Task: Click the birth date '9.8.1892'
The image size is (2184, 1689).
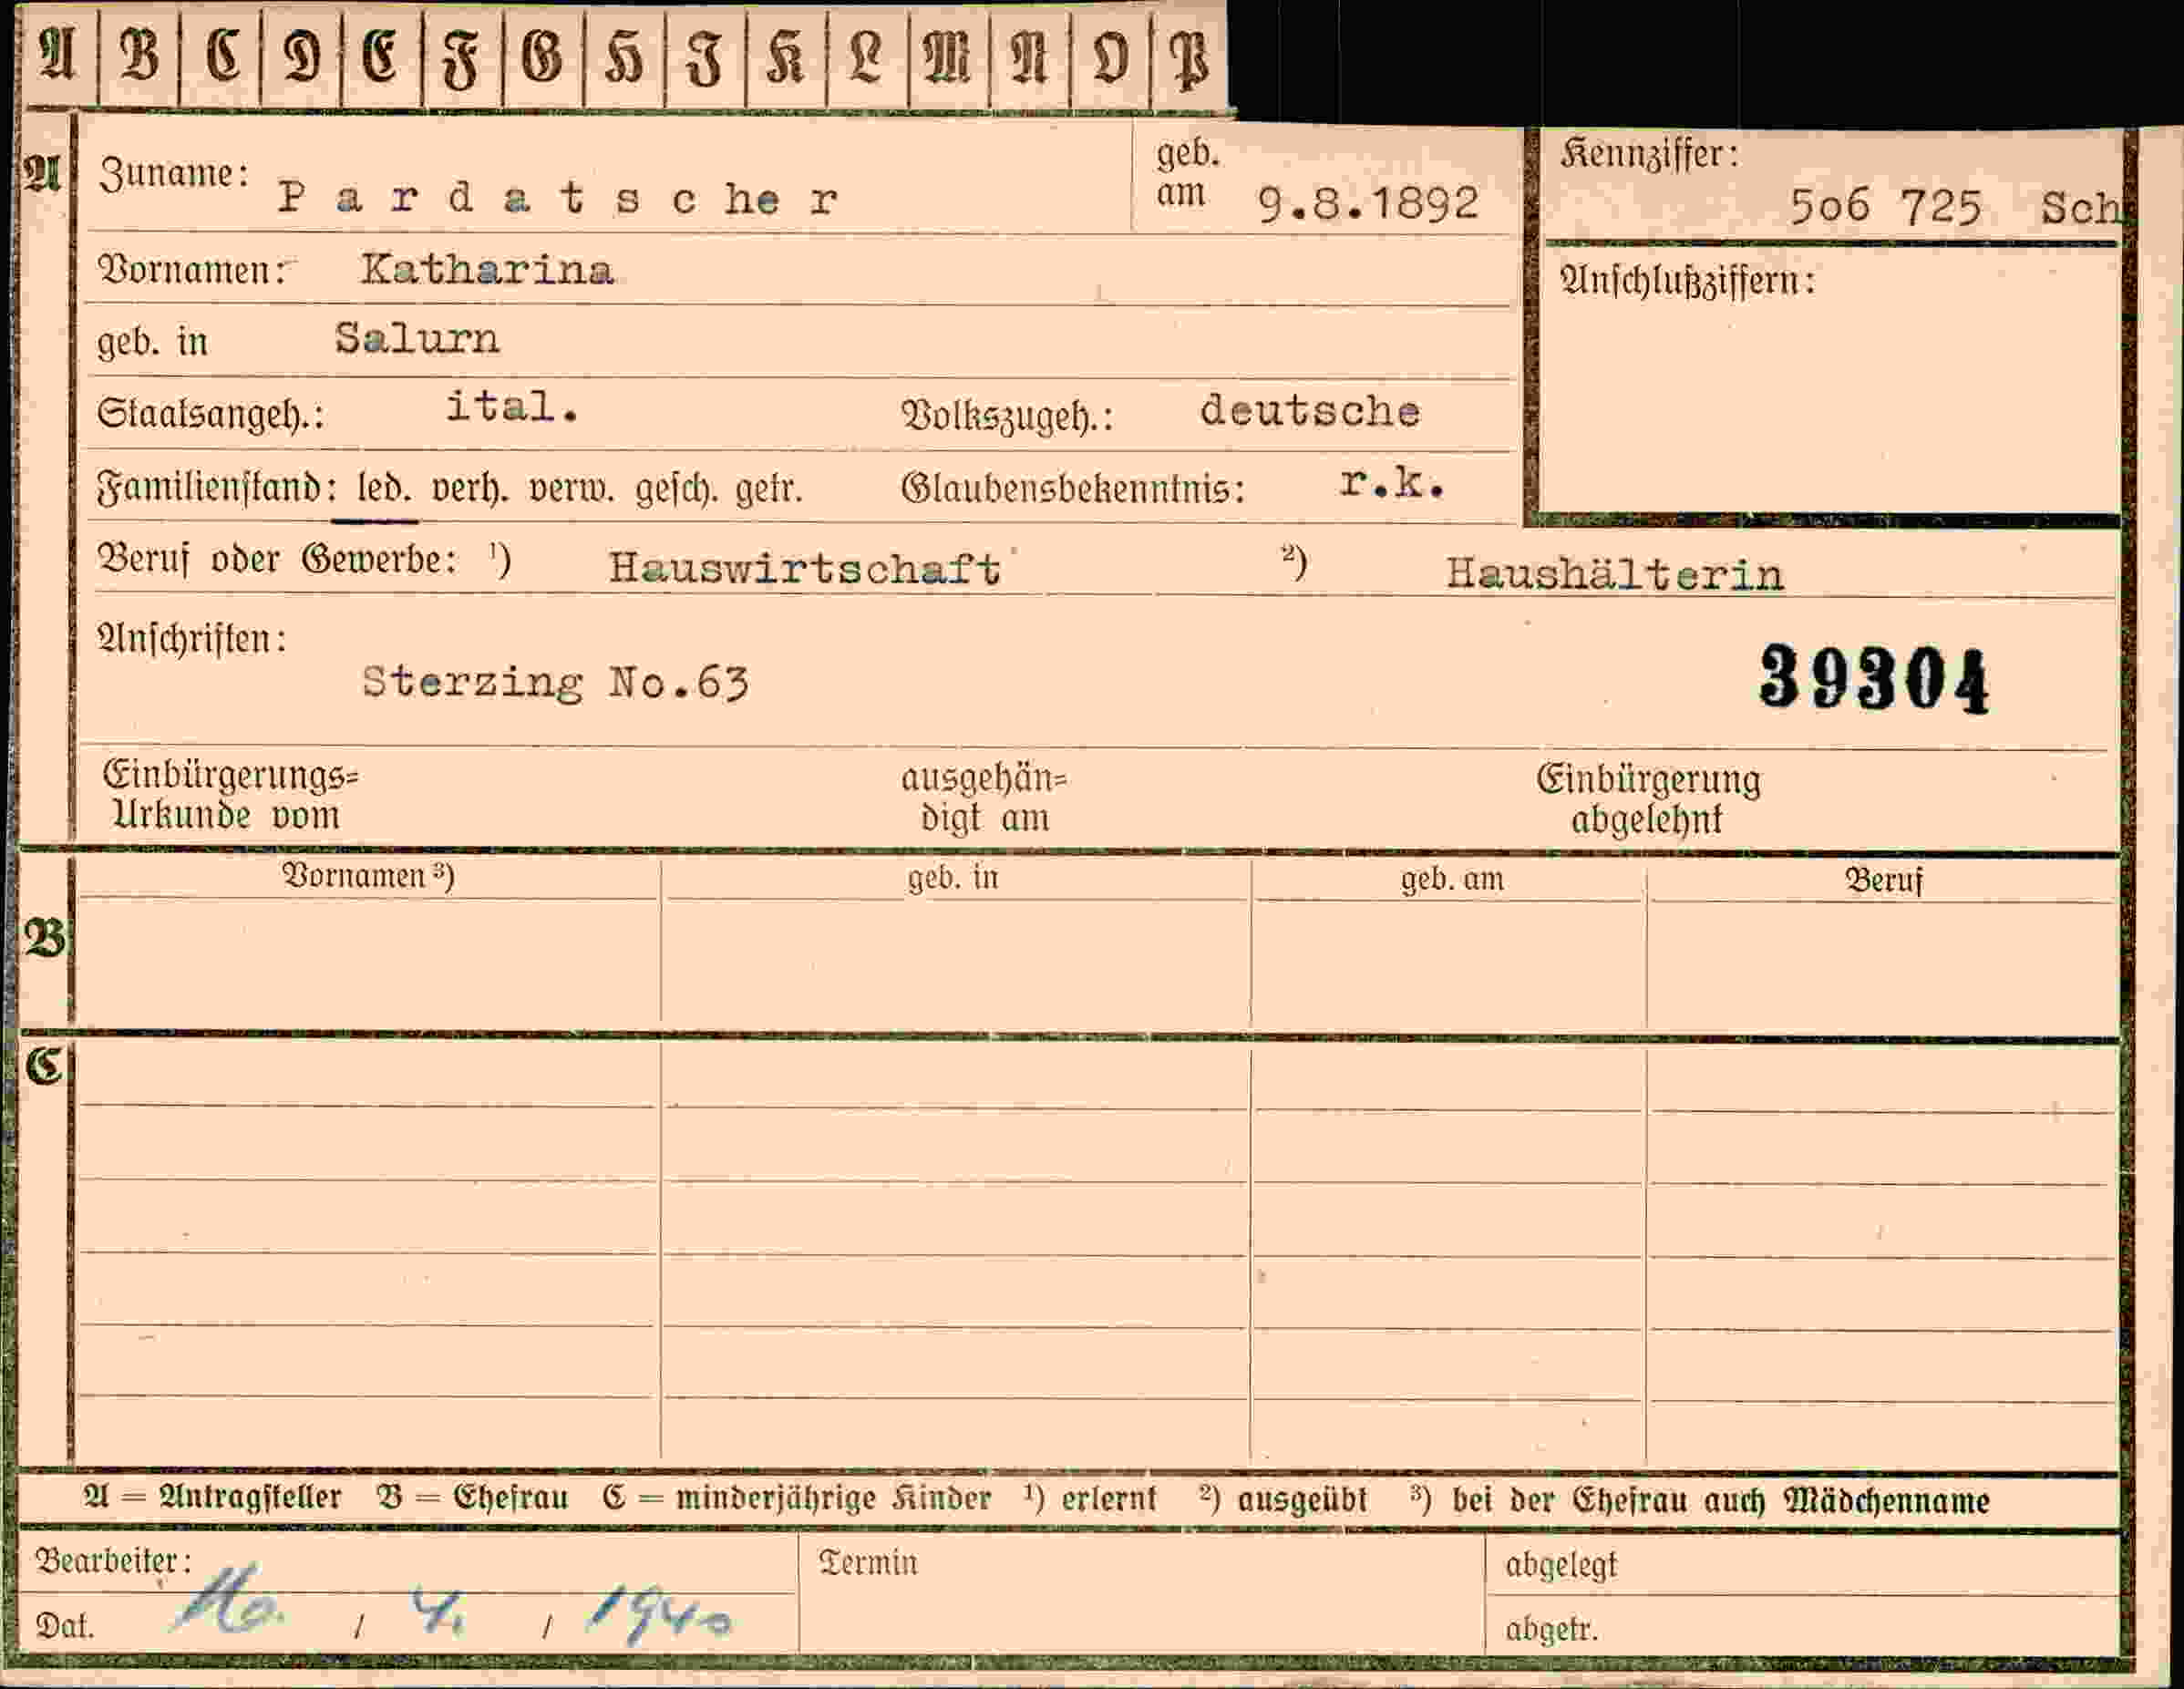Action: pyautogui.click(x=1368, y=204)
